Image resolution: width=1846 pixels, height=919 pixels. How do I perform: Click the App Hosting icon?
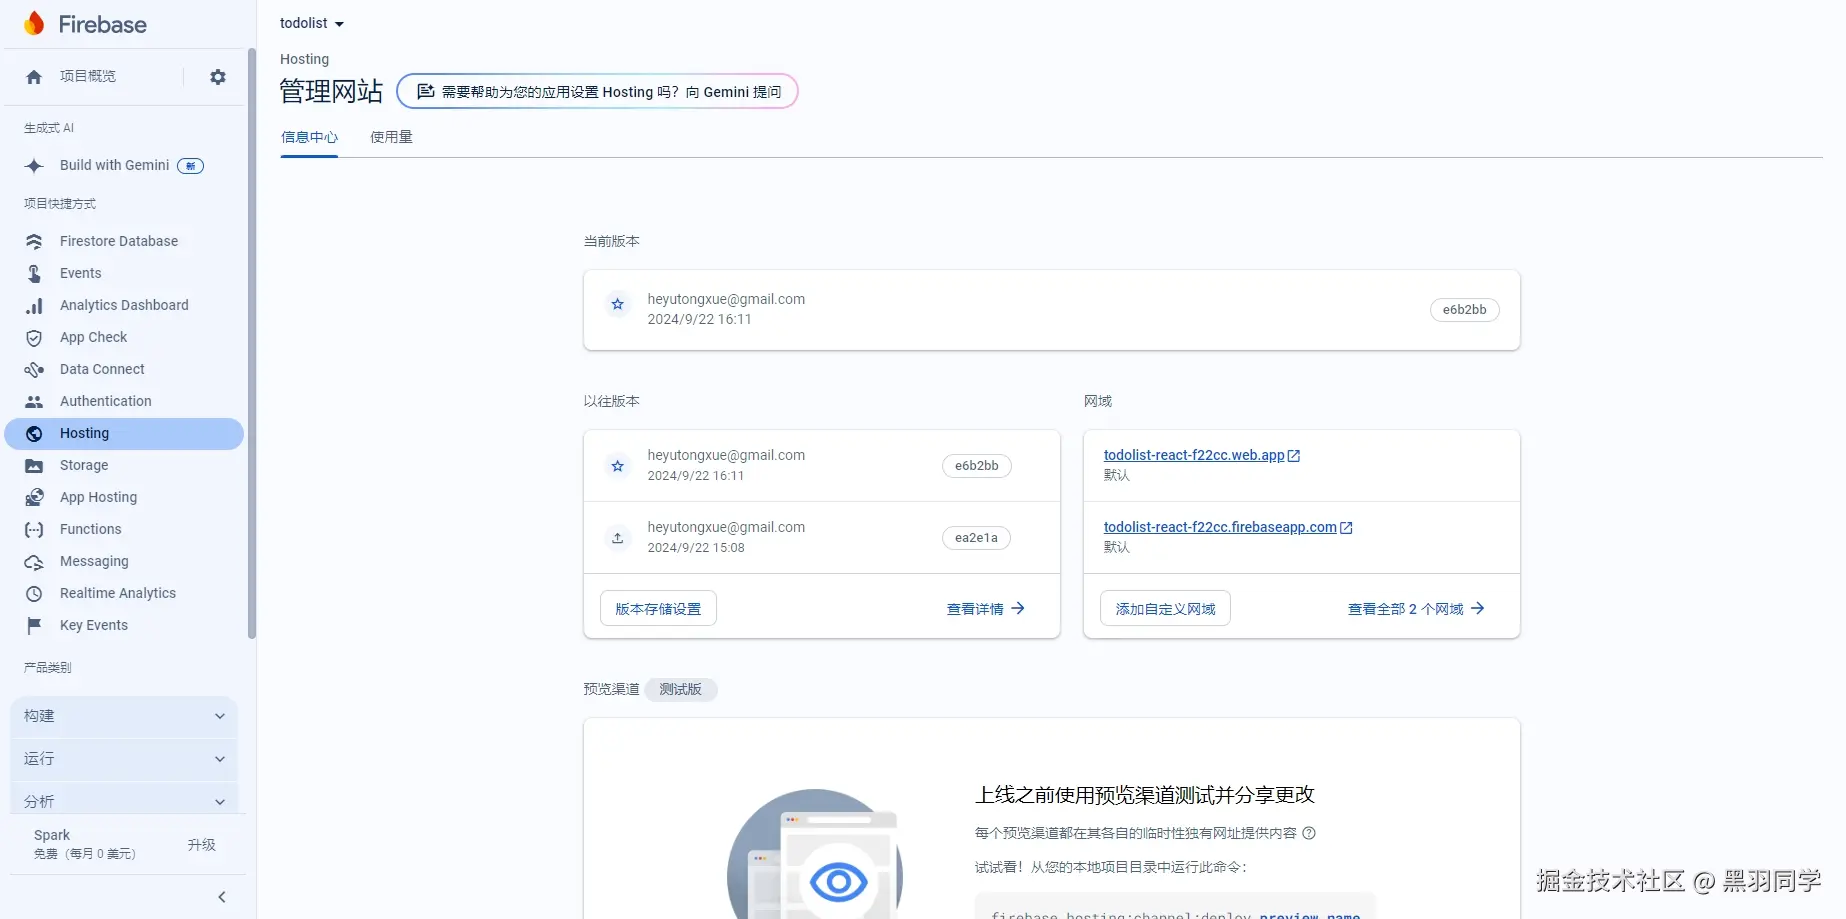(34, 498)
